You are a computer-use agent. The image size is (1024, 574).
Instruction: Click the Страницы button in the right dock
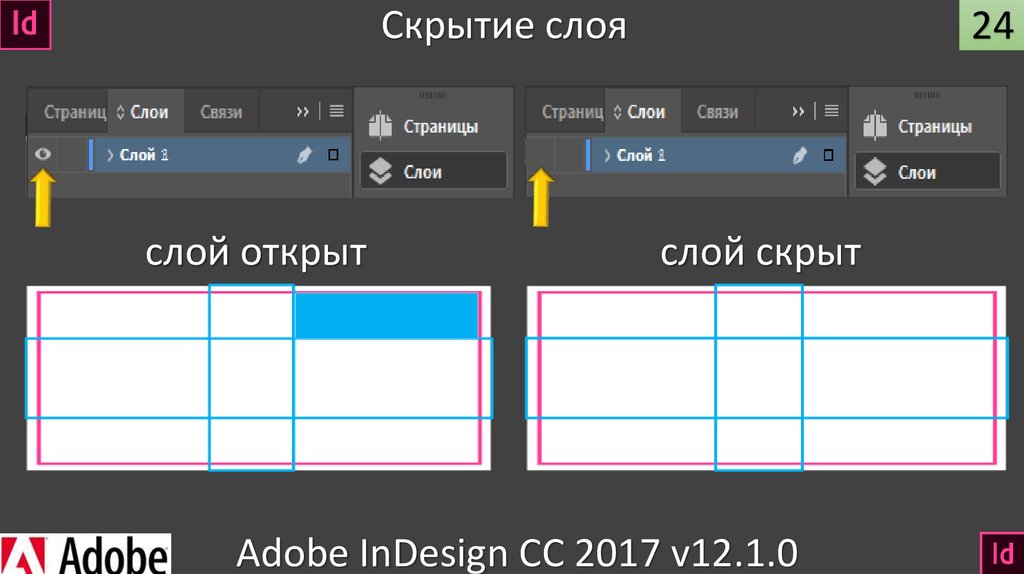934,127
